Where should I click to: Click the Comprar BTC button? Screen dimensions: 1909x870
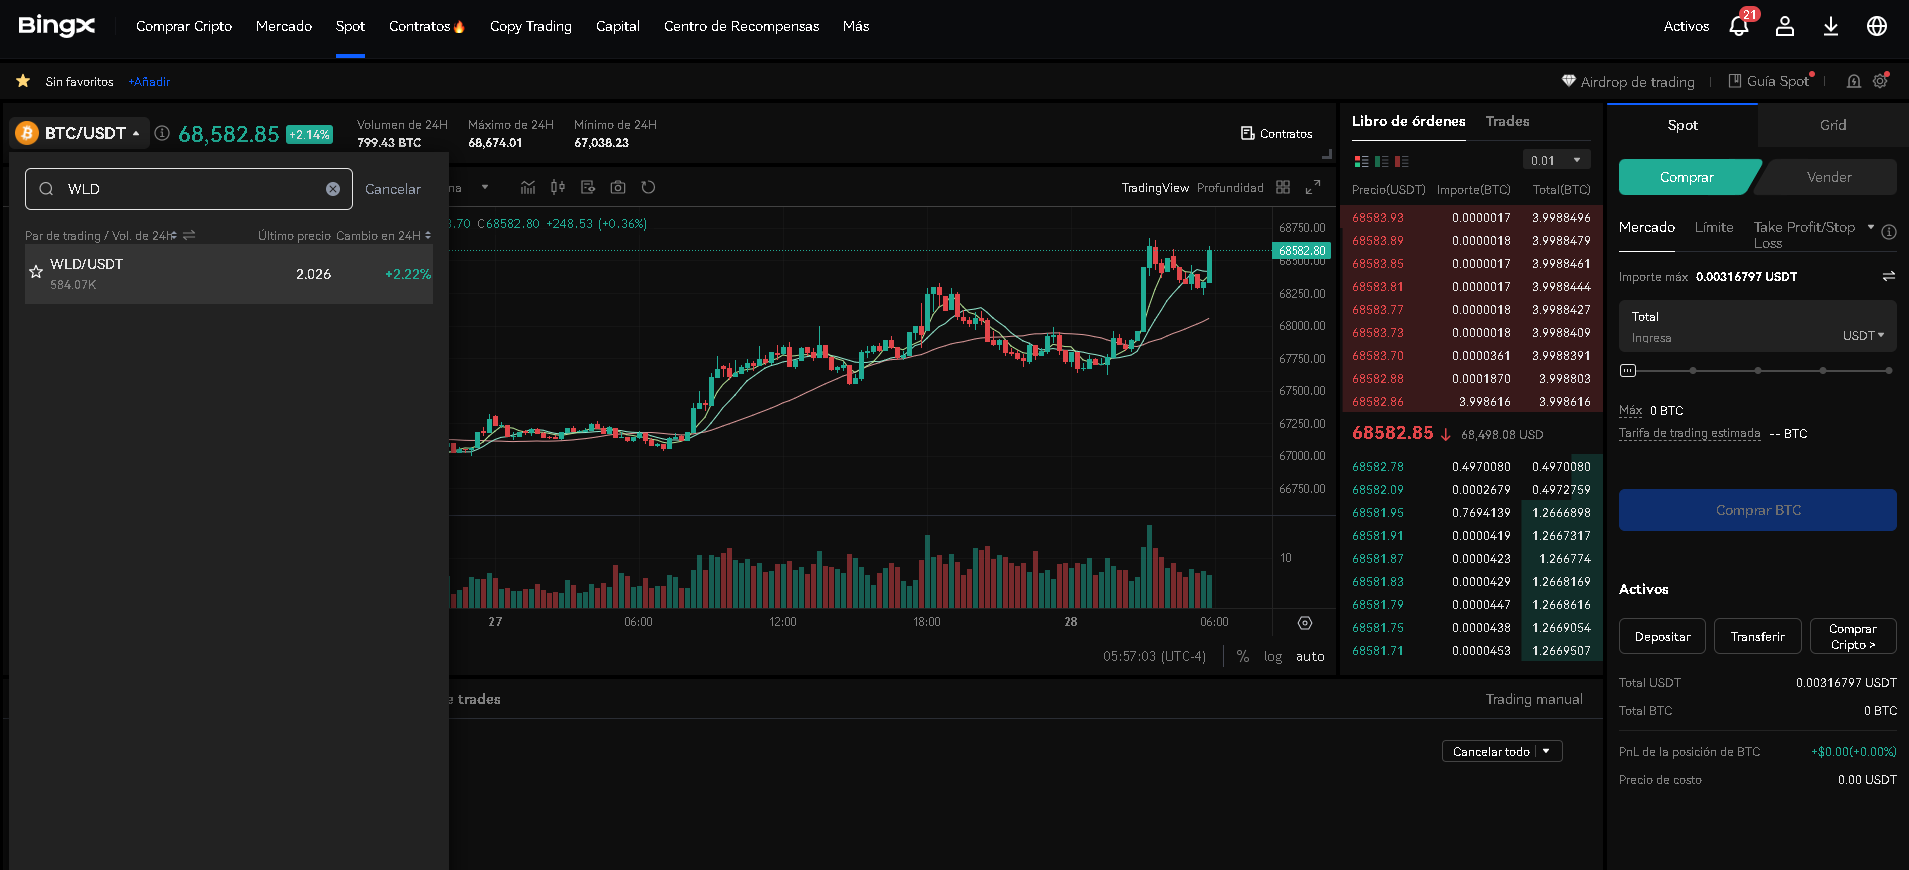pos(1758,510)
